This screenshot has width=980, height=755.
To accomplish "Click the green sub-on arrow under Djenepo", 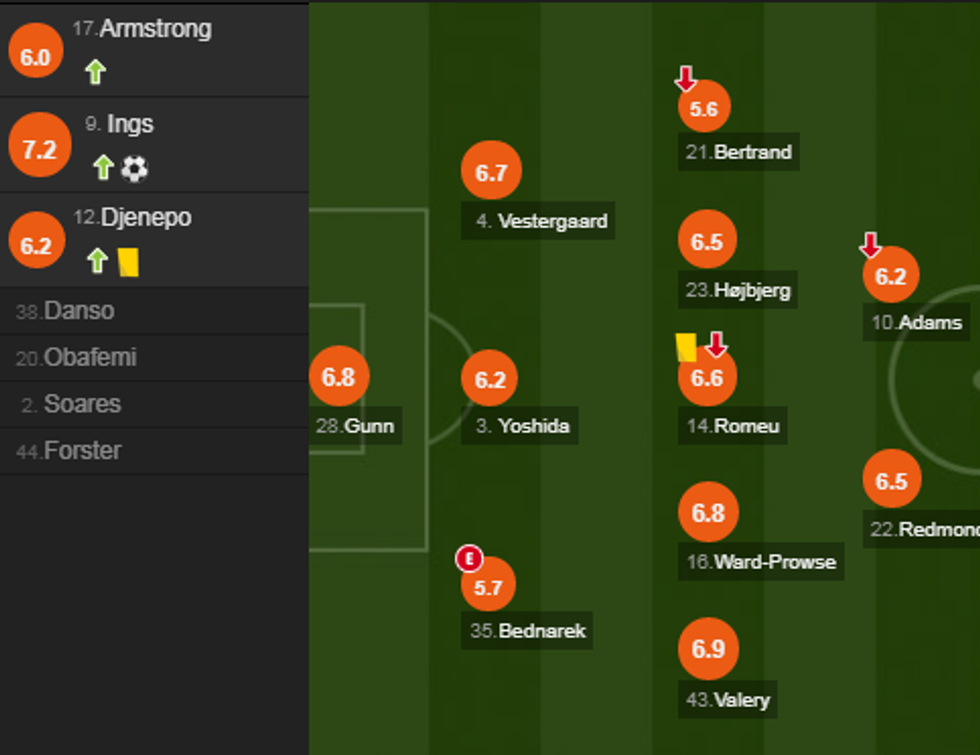I will tap(97, 261).
